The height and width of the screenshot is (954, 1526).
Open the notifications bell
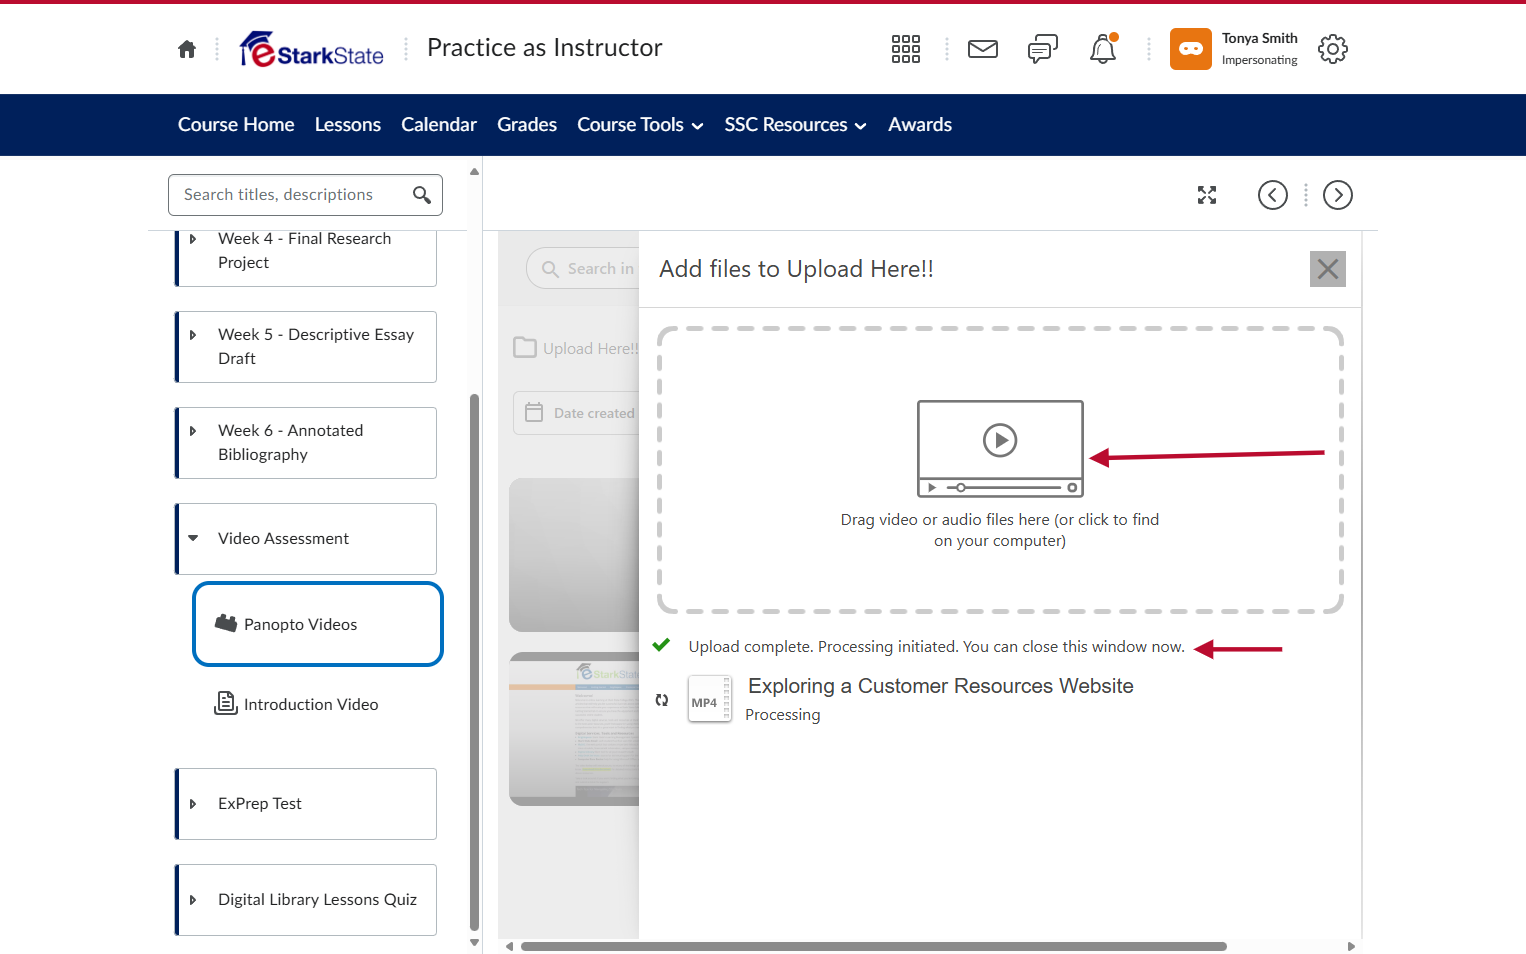(x=1103, y=49)
